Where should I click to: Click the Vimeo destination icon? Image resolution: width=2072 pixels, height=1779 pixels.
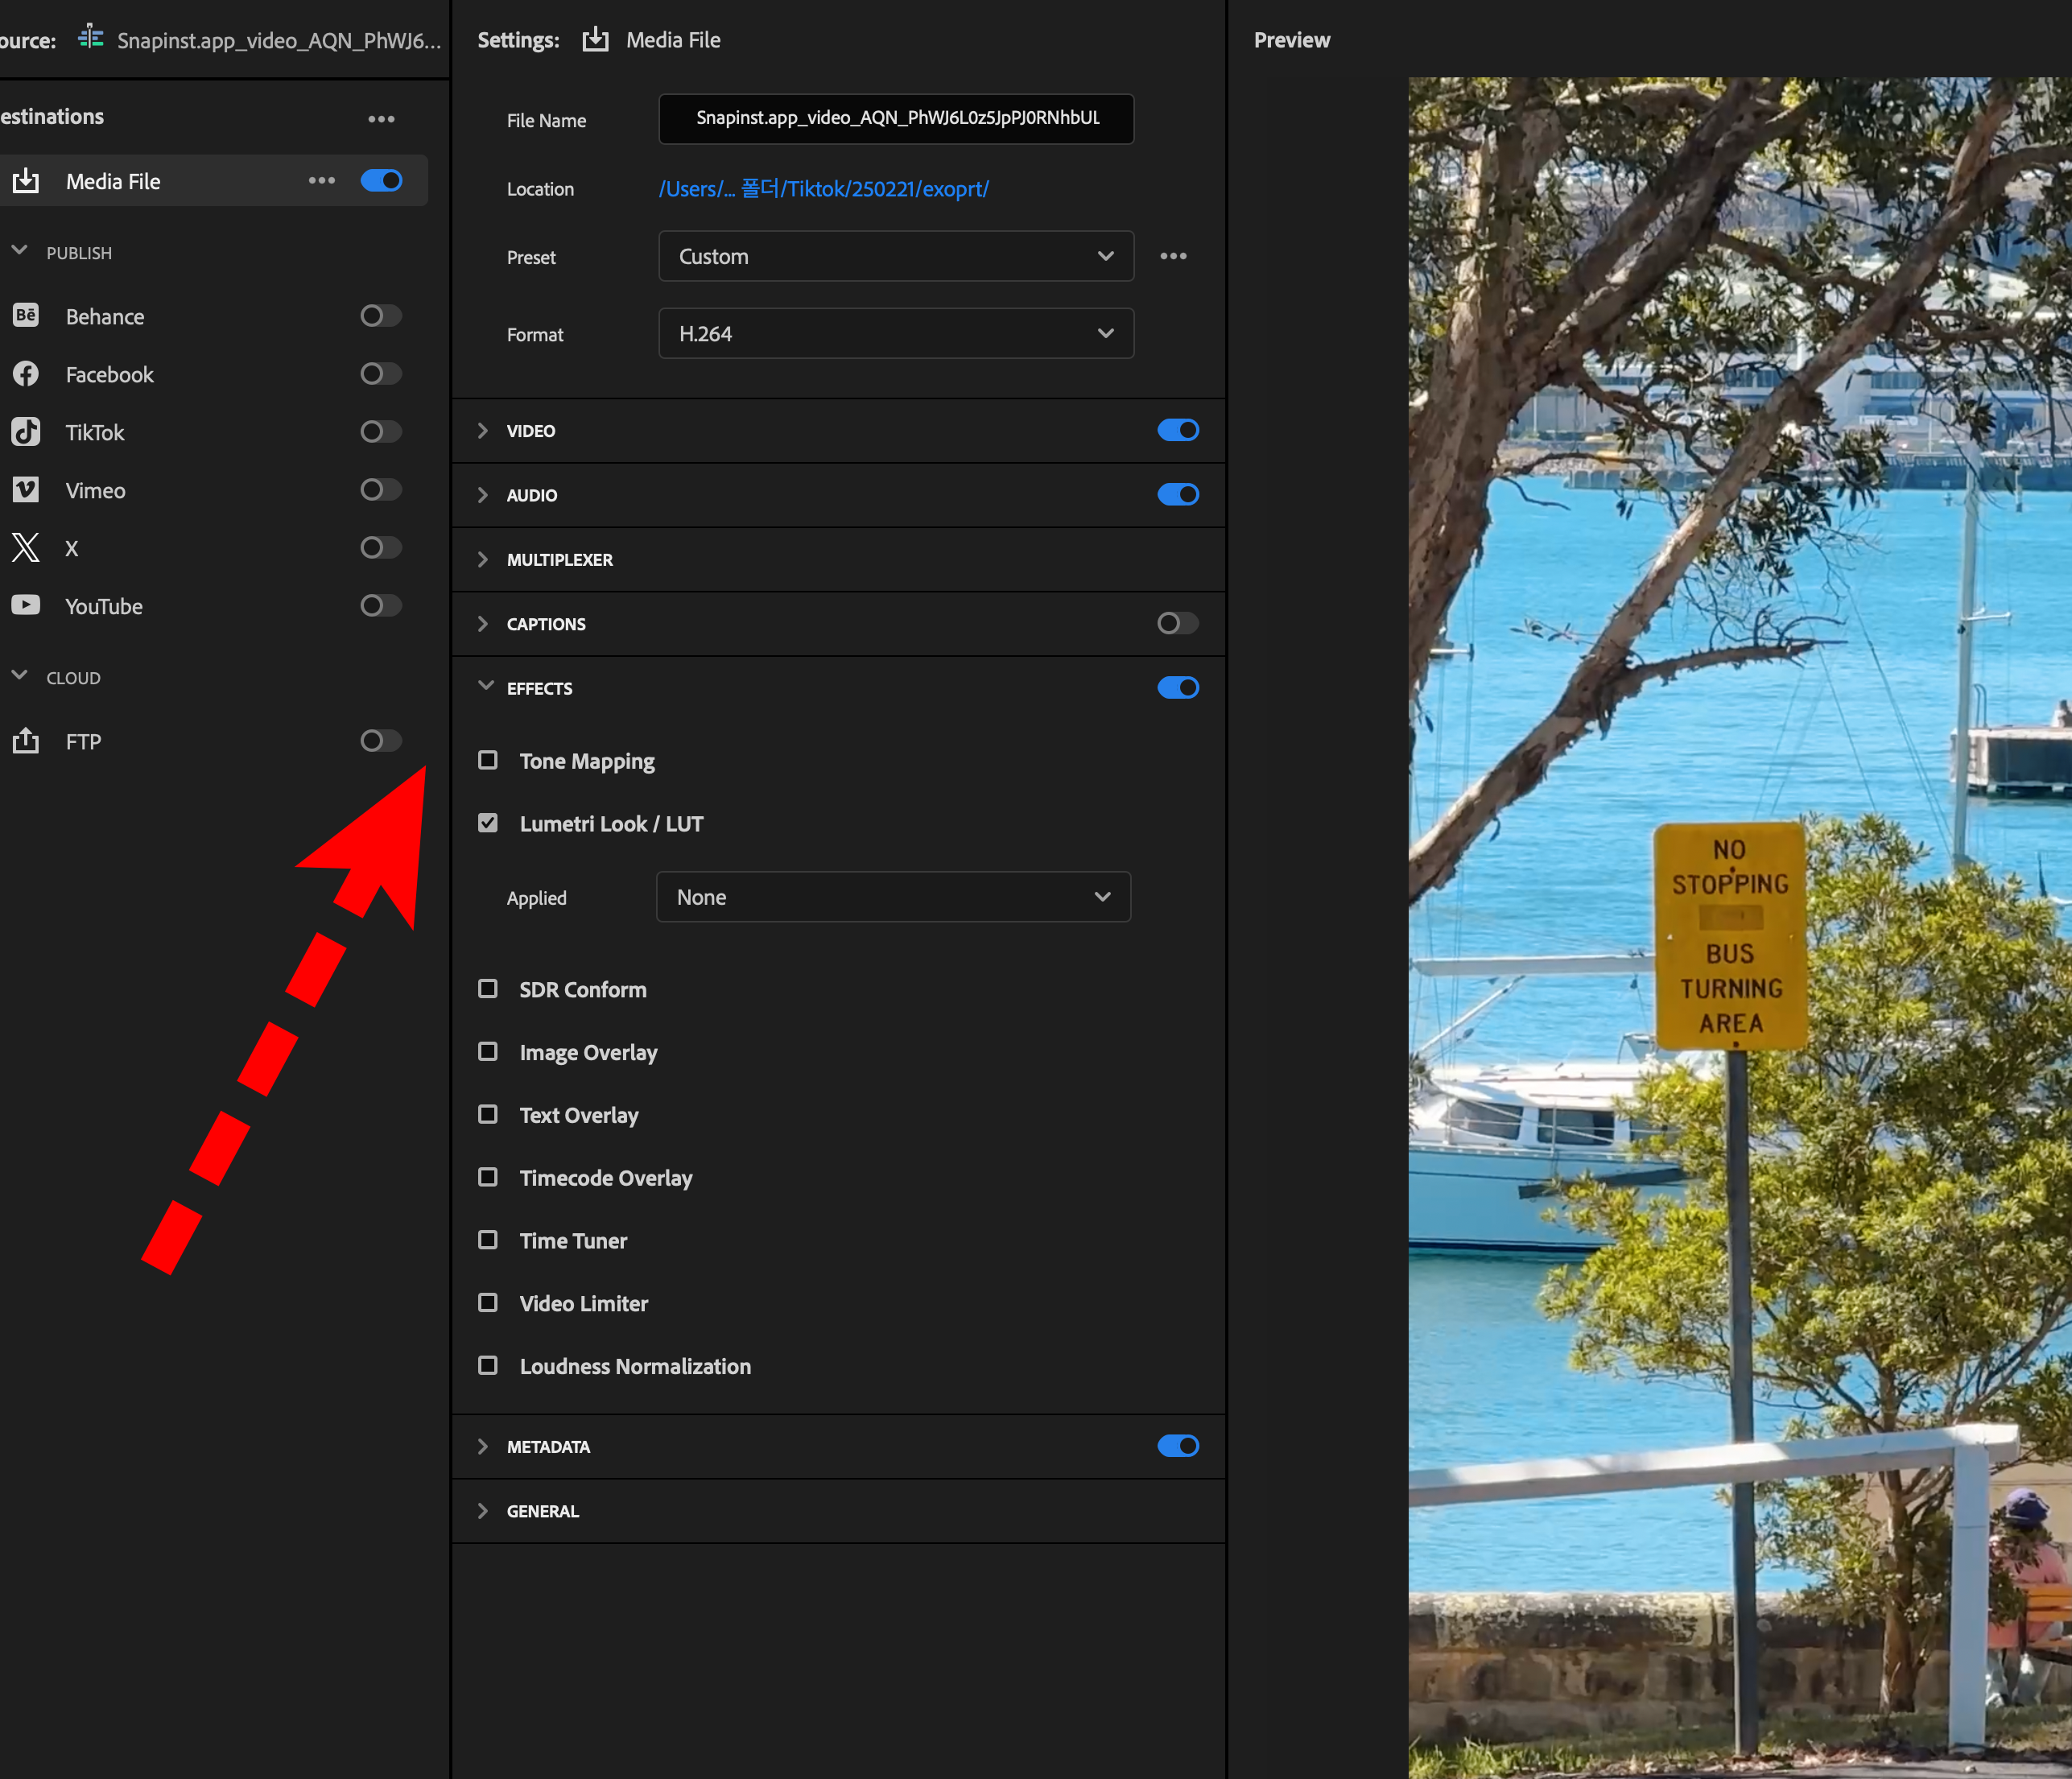[x=25, y=490]
